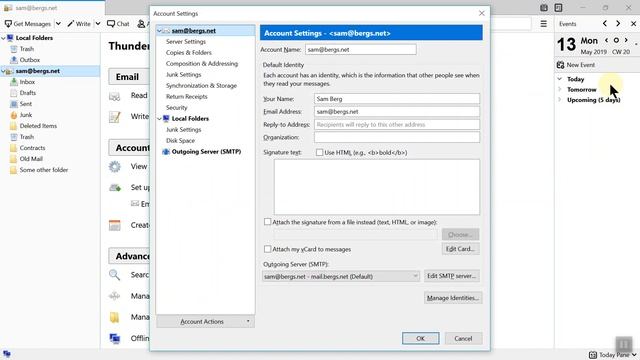Image resolution: width=640 pixels, height=360 pixels.
Task: Click the online status icon in status bar
Action: [7, 354]
